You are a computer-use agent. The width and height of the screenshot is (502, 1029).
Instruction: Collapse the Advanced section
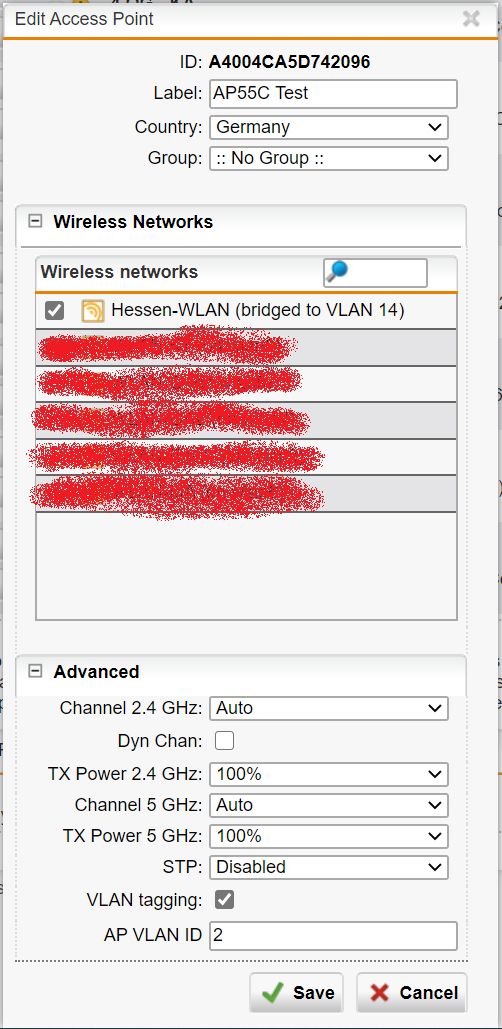(35, 671)
